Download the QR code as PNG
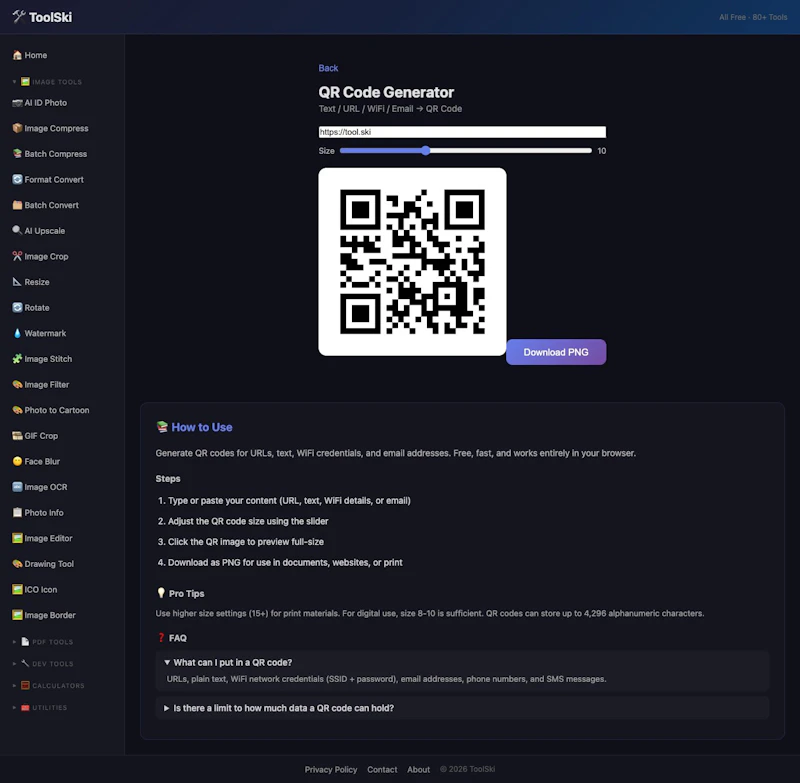The image size is (800, 783). point(556,352)
